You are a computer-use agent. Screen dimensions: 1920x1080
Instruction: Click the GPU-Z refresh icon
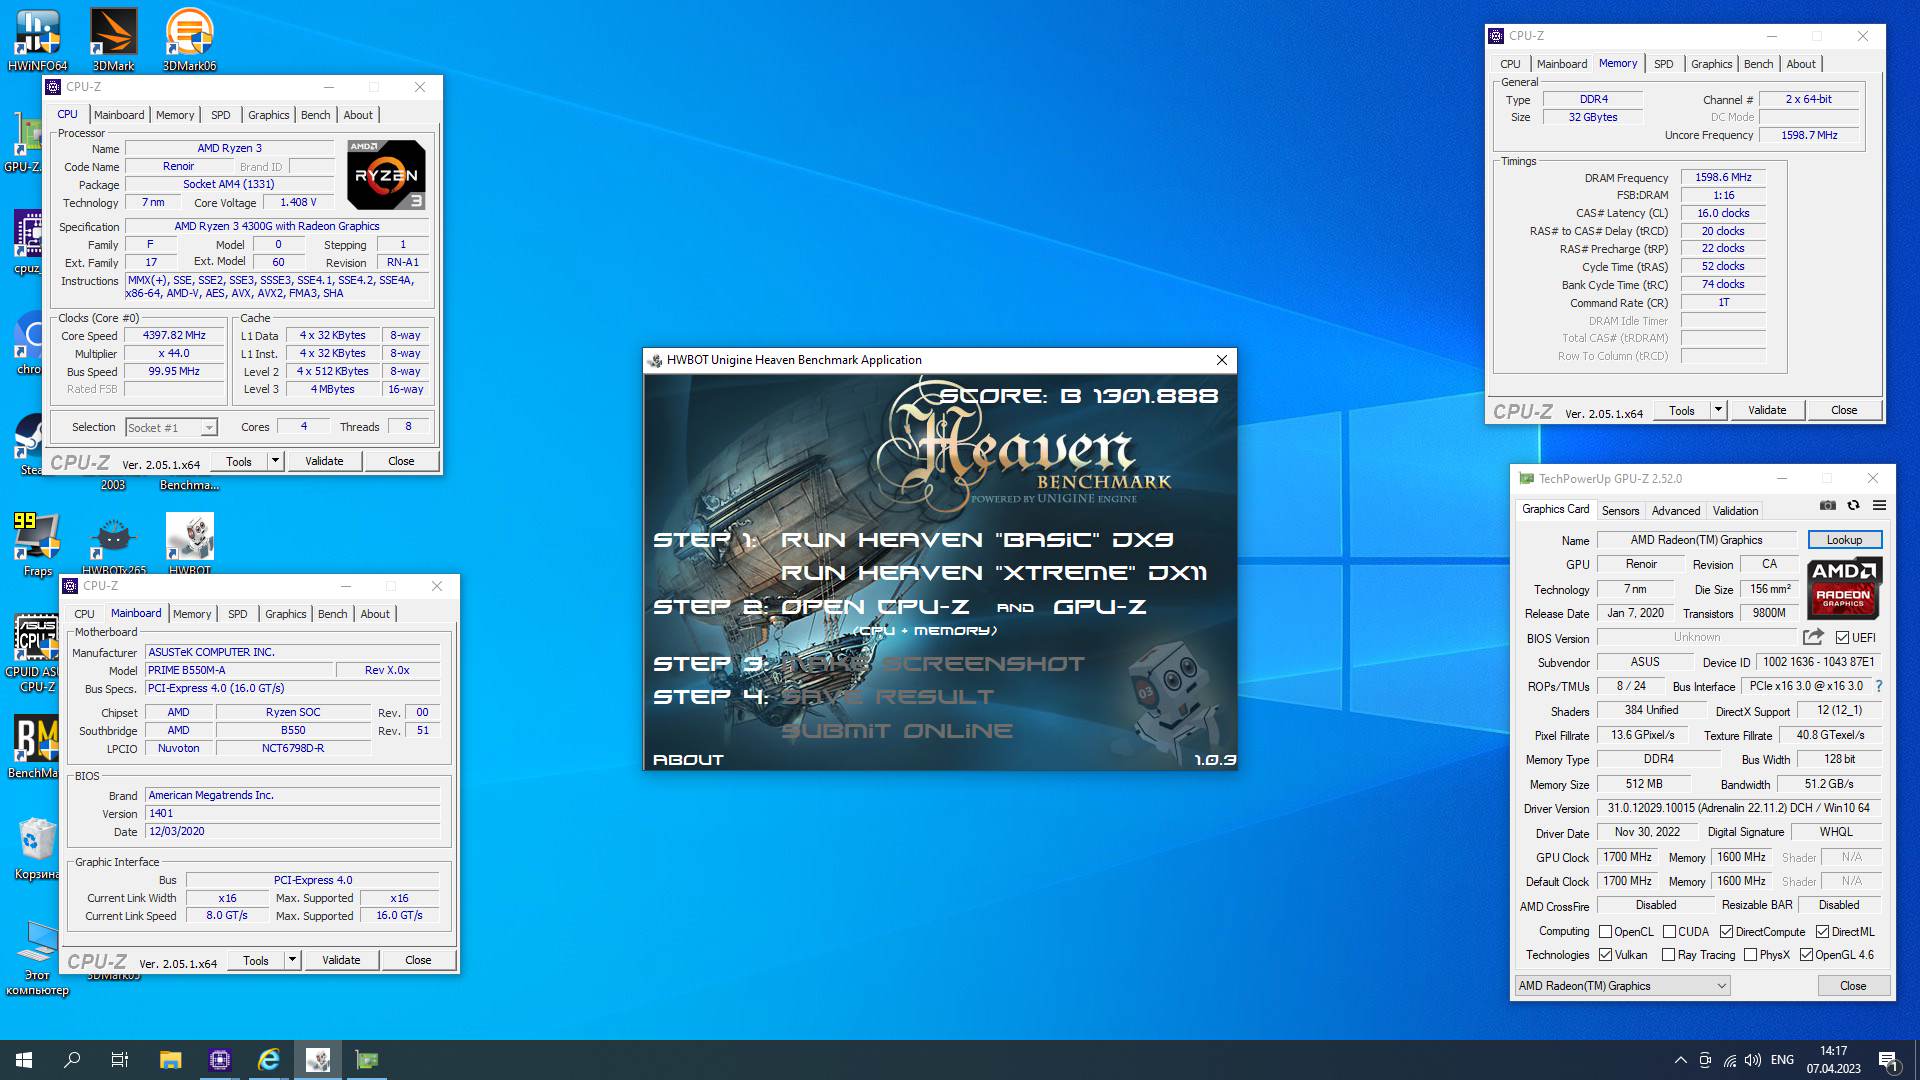(1853, 506)
